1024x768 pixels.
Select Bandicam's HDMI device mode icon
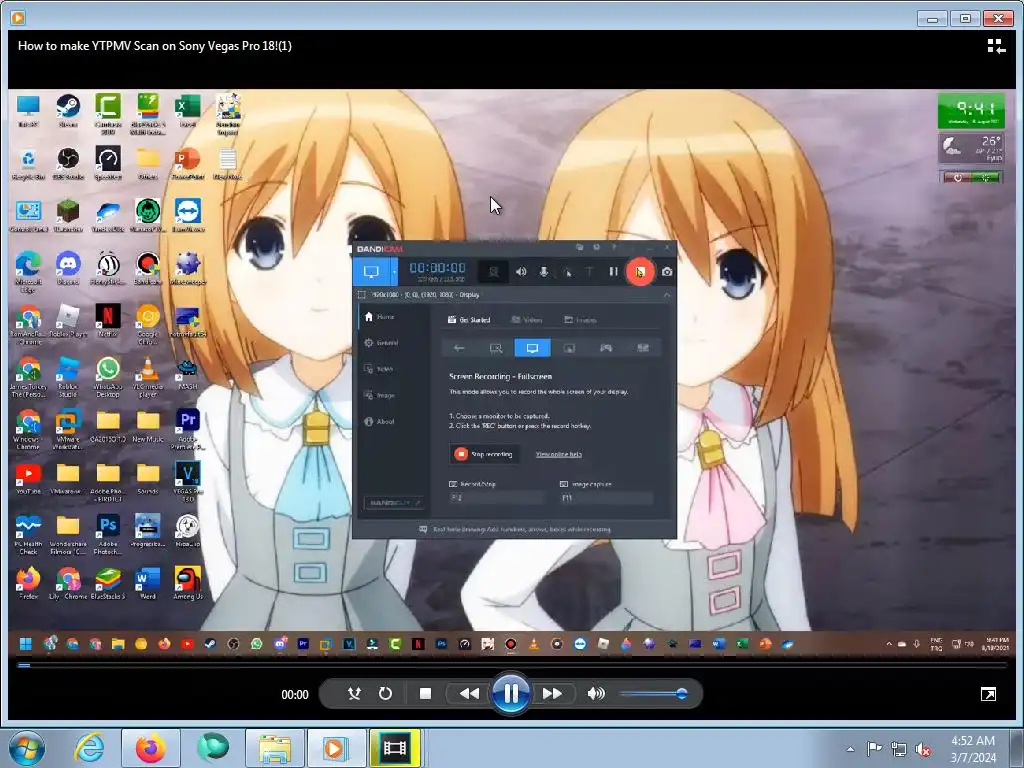coord(643,348)
